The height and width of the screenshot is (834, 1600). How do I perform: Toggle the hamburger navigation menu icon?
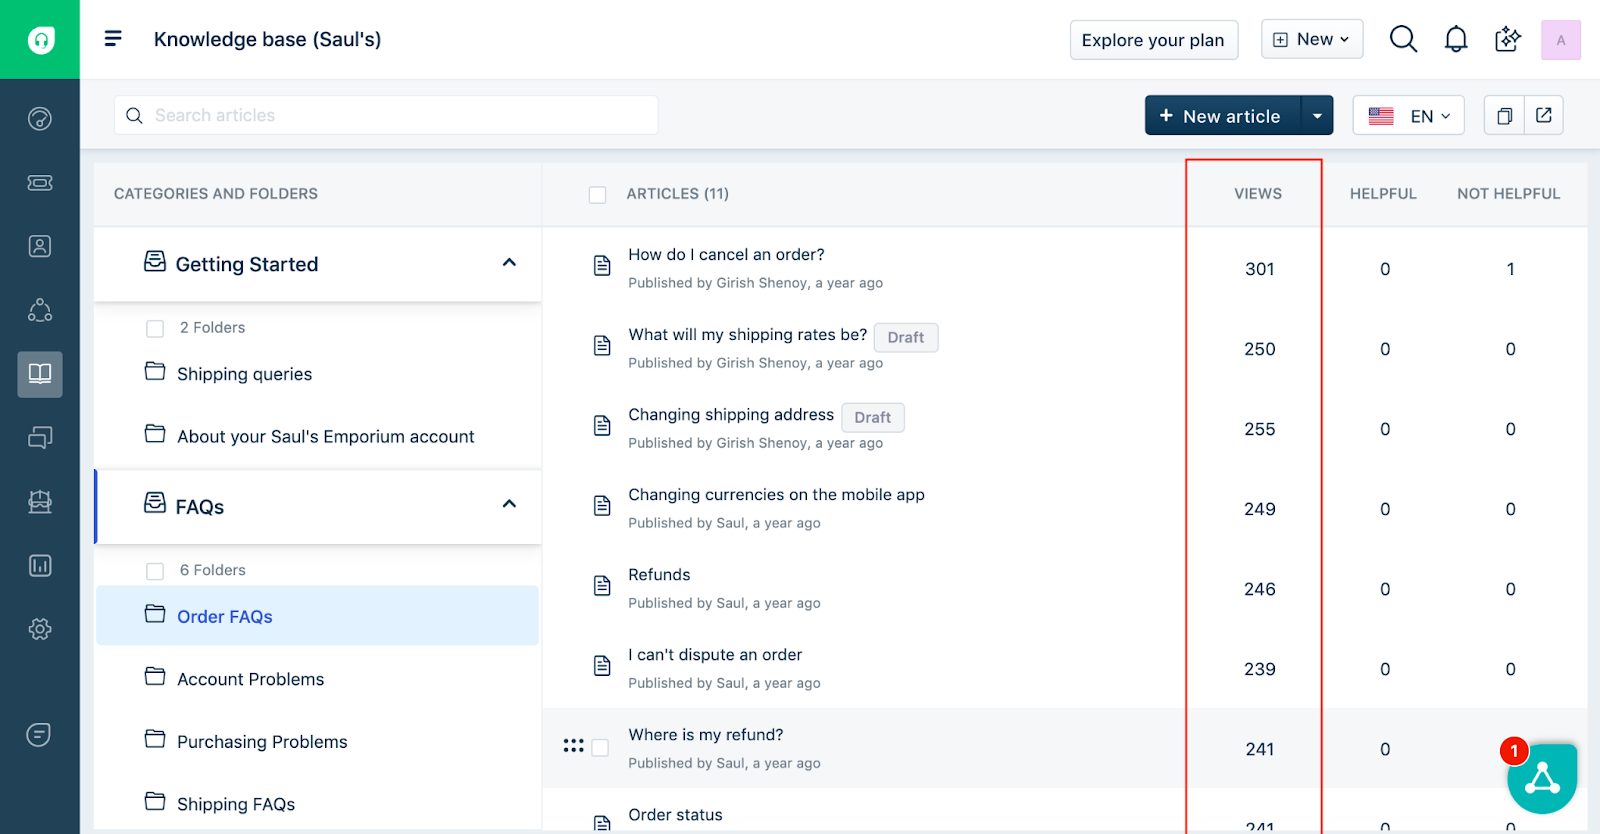click(113, 39)
